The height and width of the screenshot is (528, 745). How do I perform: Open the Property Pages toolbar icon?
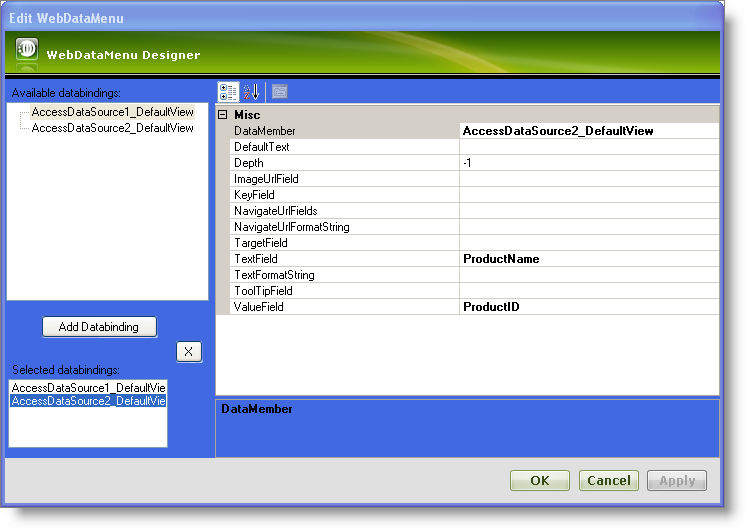(x=280, y=91)
